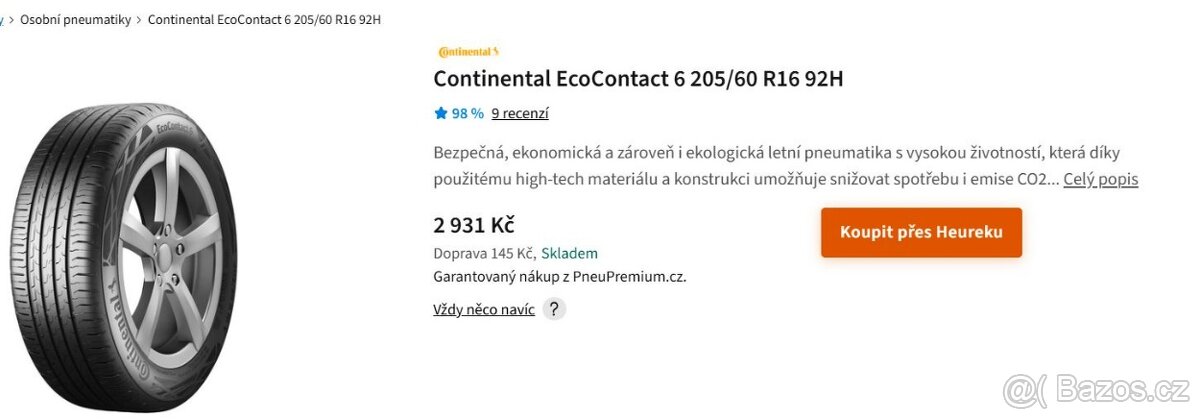The image size is (1200, 419).
Task: Click the Continental brand logo
Action: (x=468, y=51)
